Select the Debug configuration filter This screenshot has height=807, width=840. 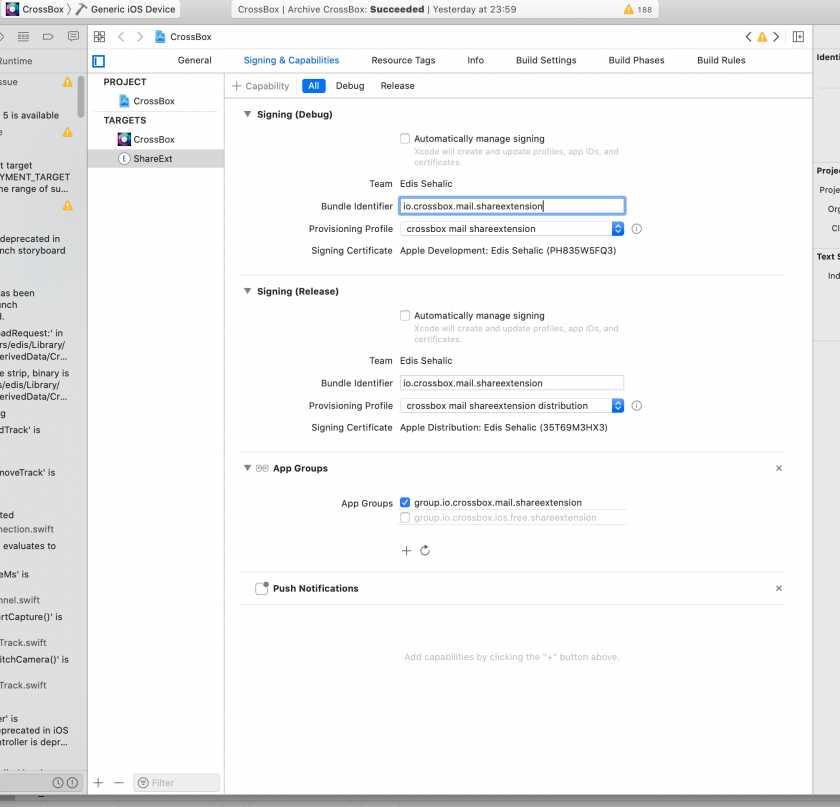point(350,86)
